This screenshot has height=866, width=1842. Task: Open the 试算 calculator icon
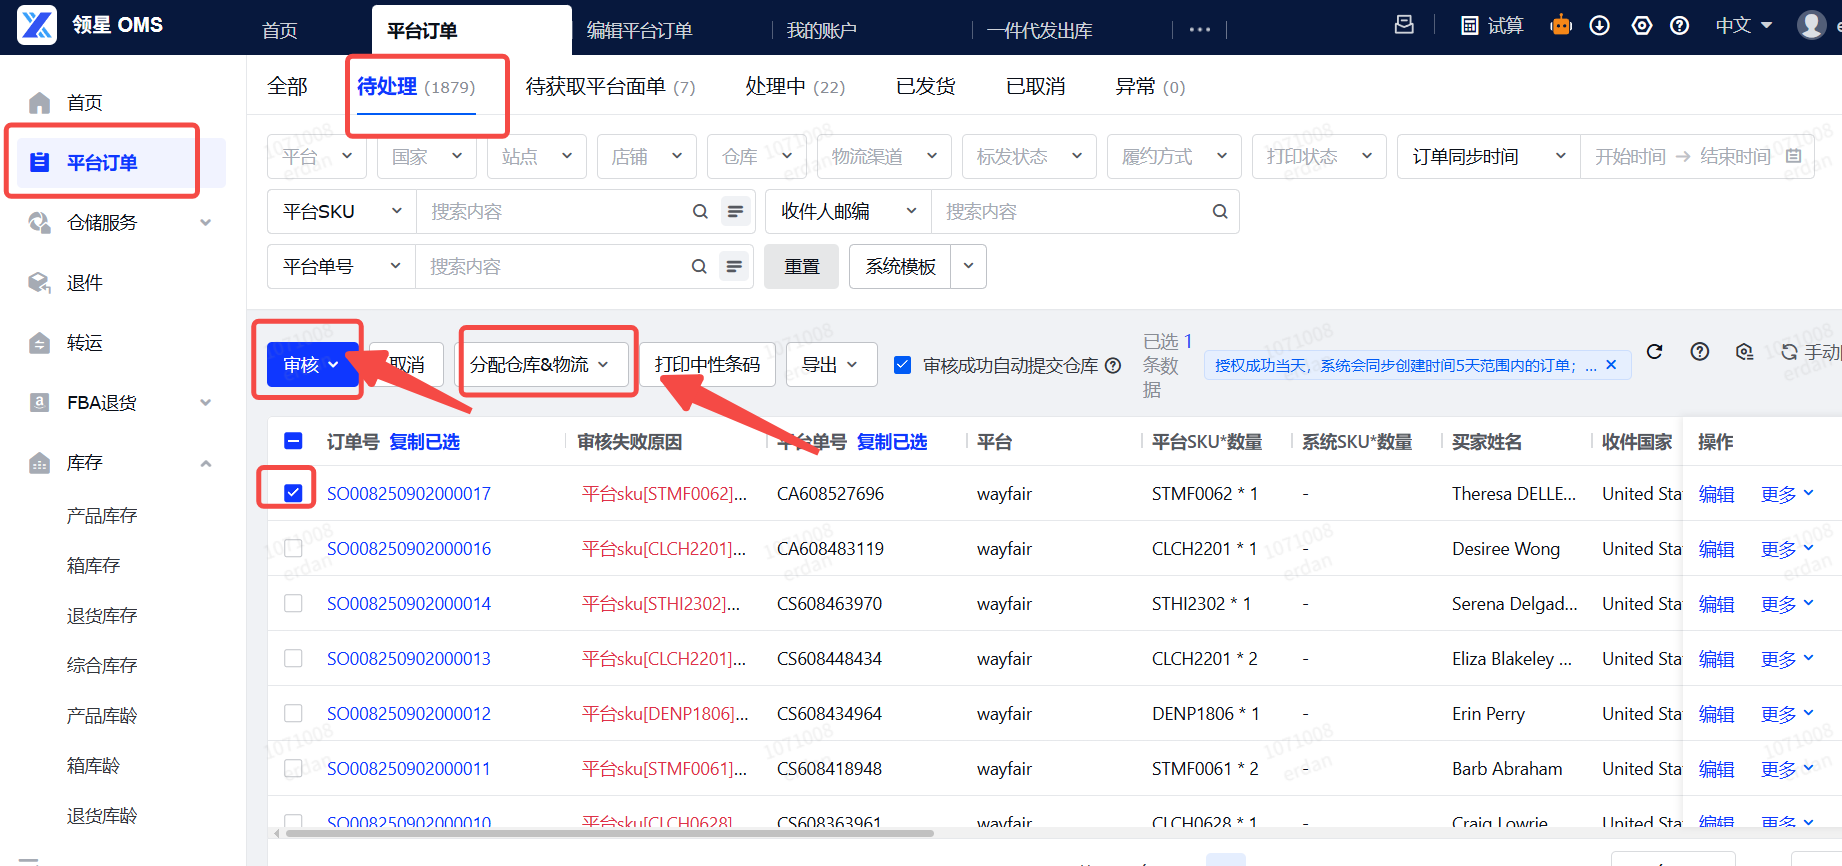click(1470, 26)
